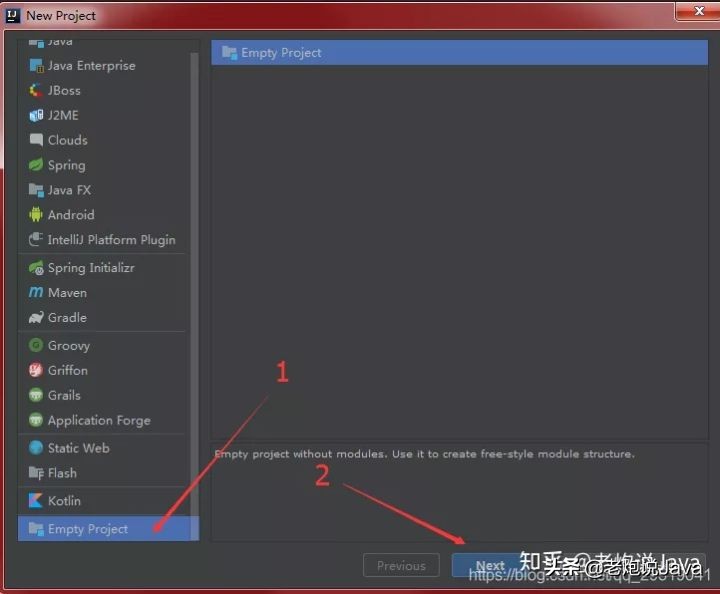720x594 pixels.
Task: Close the New Project dialog
Action: tap(698, 11)
